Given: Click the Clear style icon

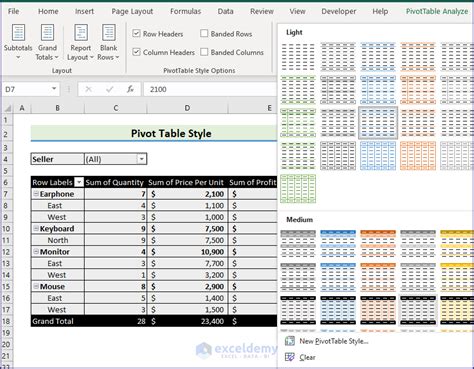Looking at the screenshot, I should pyautogui.click(x=290, y=357).
